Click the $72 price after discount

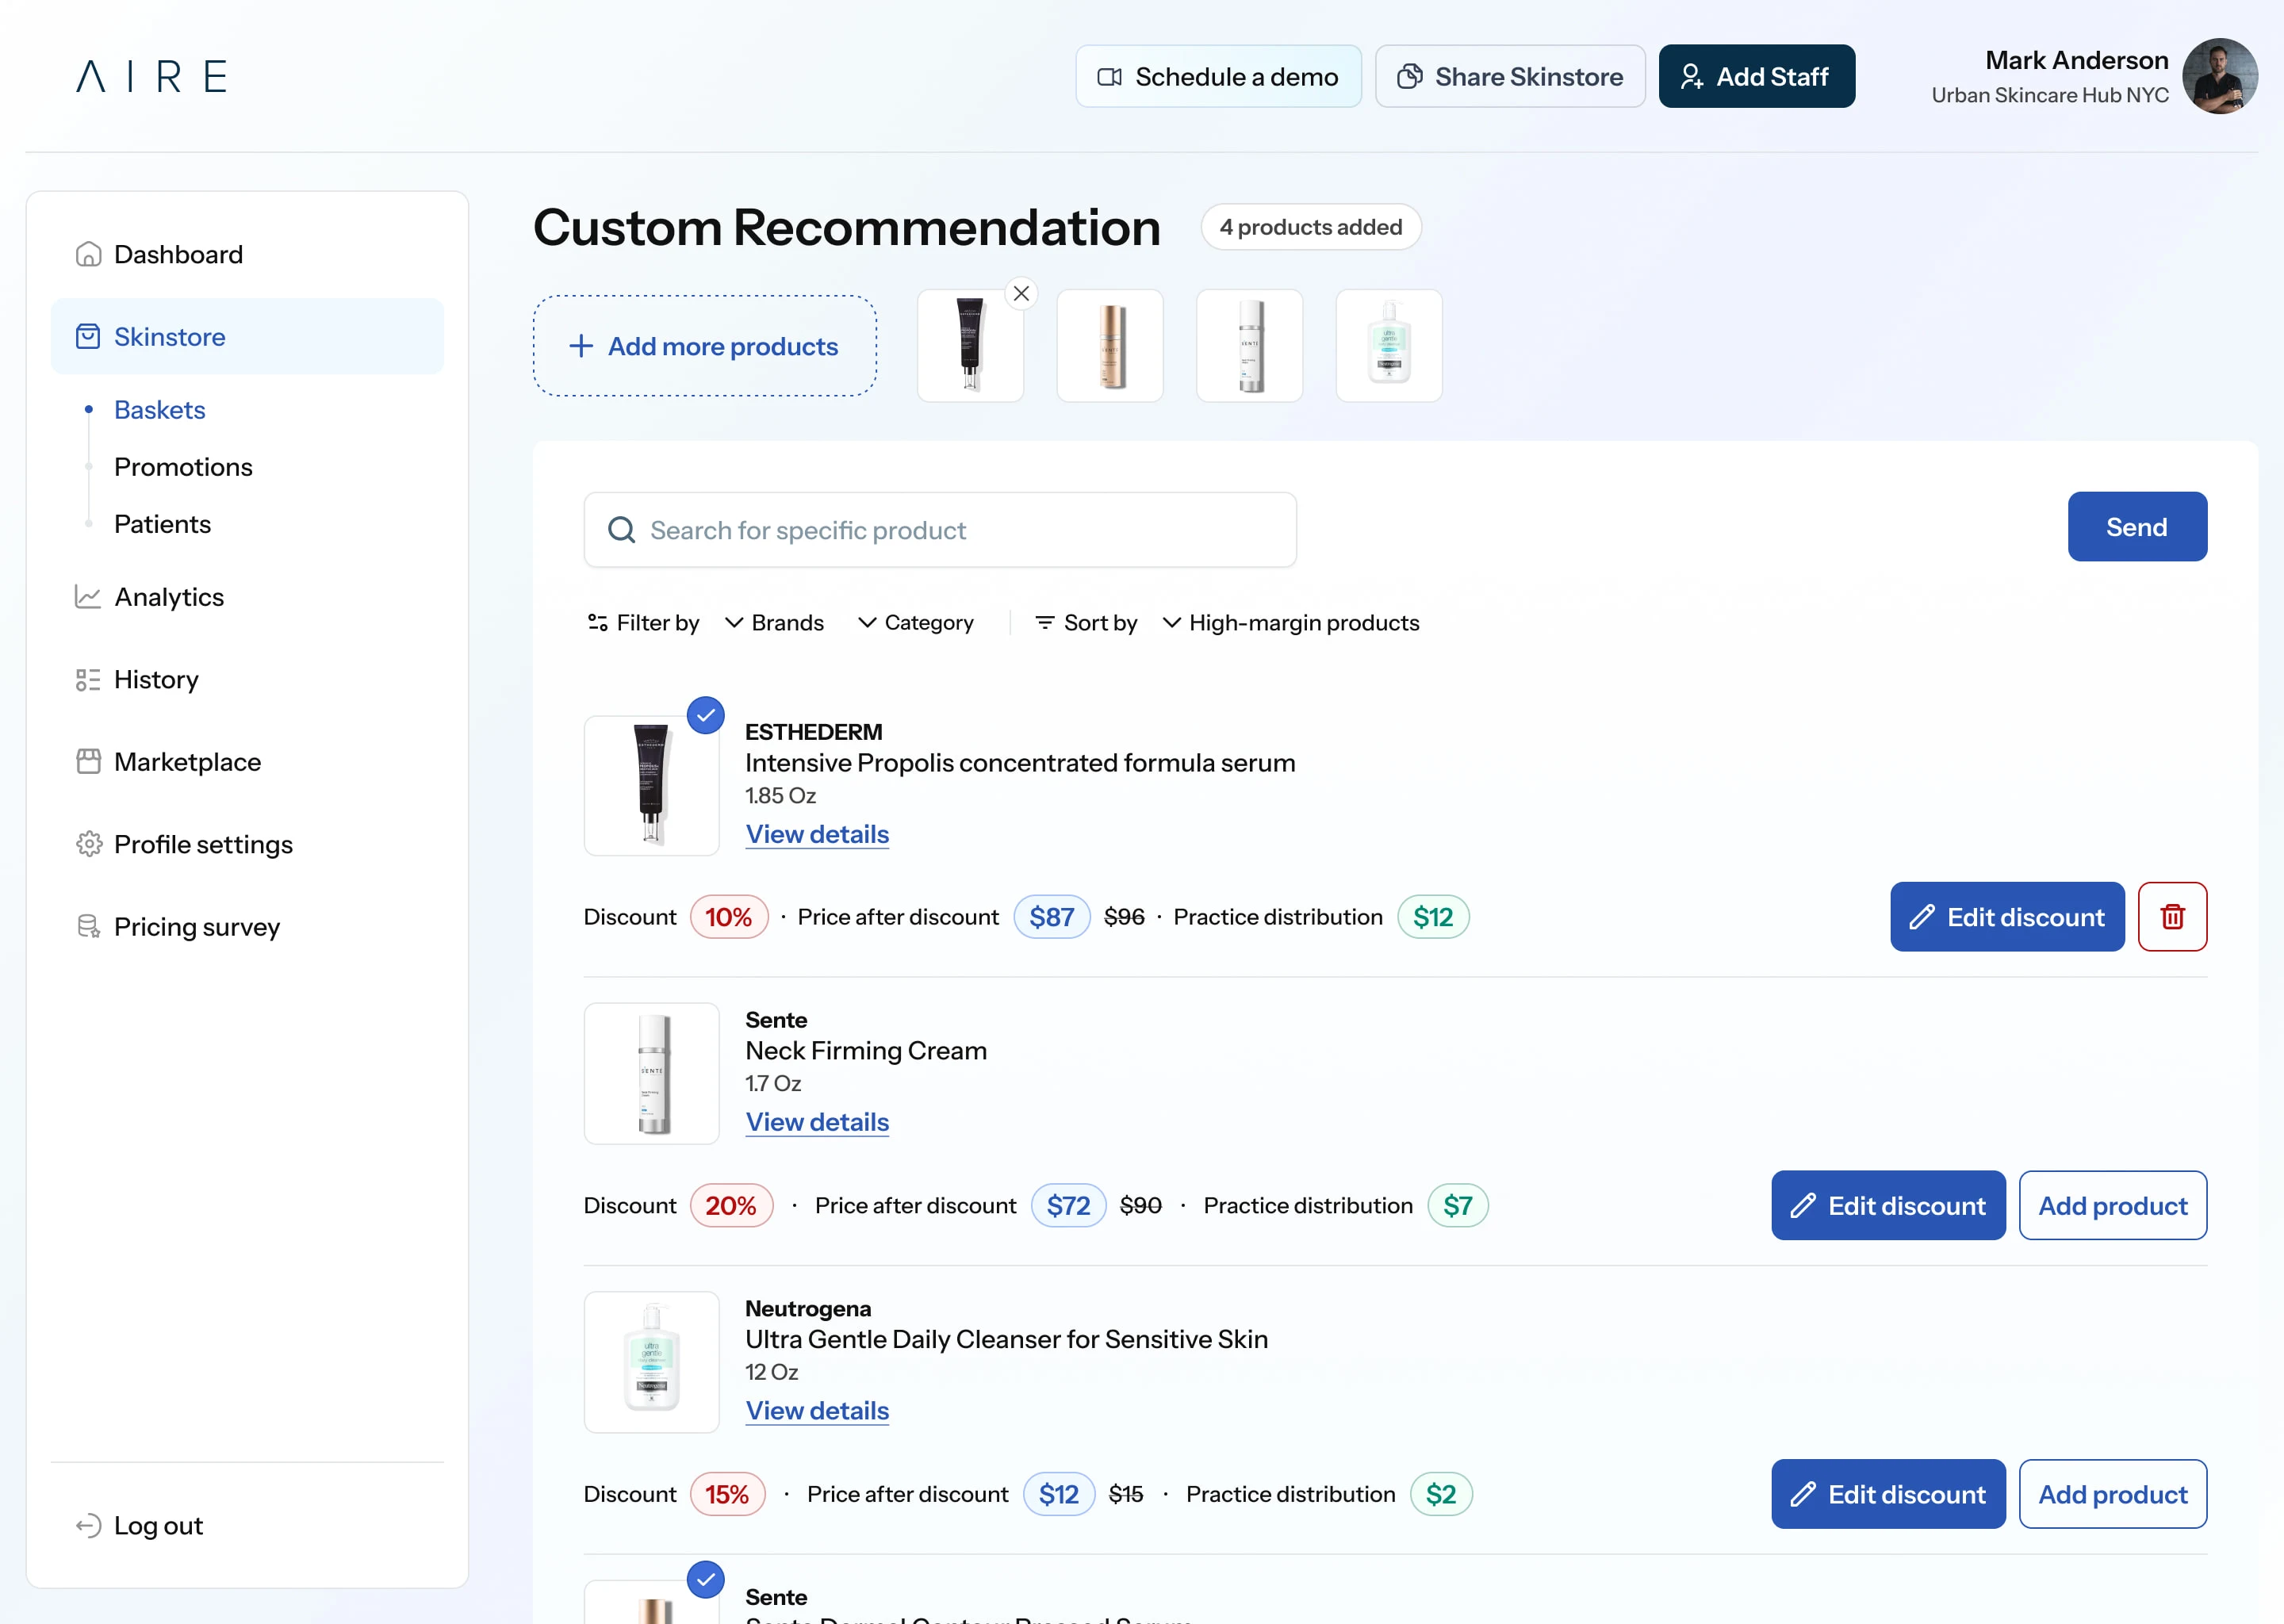pyautogui.click(x=1068, y=1205)
